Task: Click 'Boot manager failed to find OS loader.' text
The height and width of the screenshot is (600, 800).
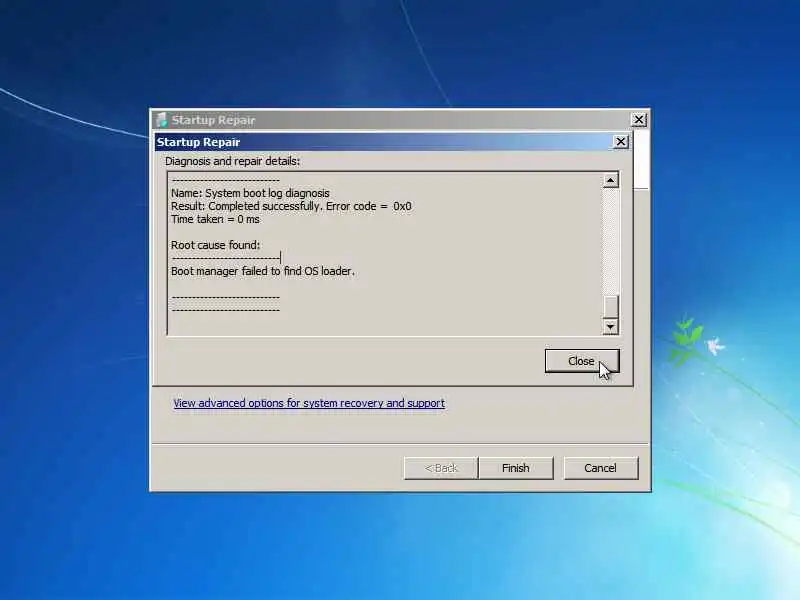Action: coord(262,271)
